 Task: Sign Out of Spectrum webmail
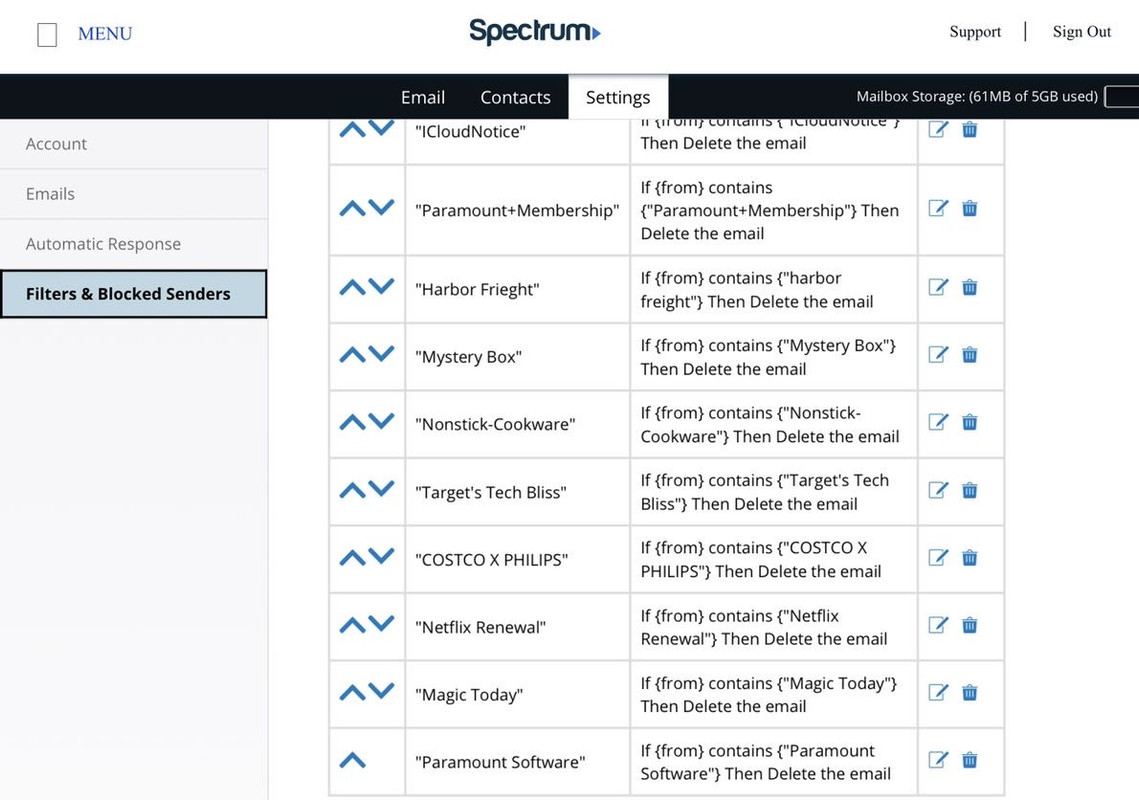(1082, 32)
